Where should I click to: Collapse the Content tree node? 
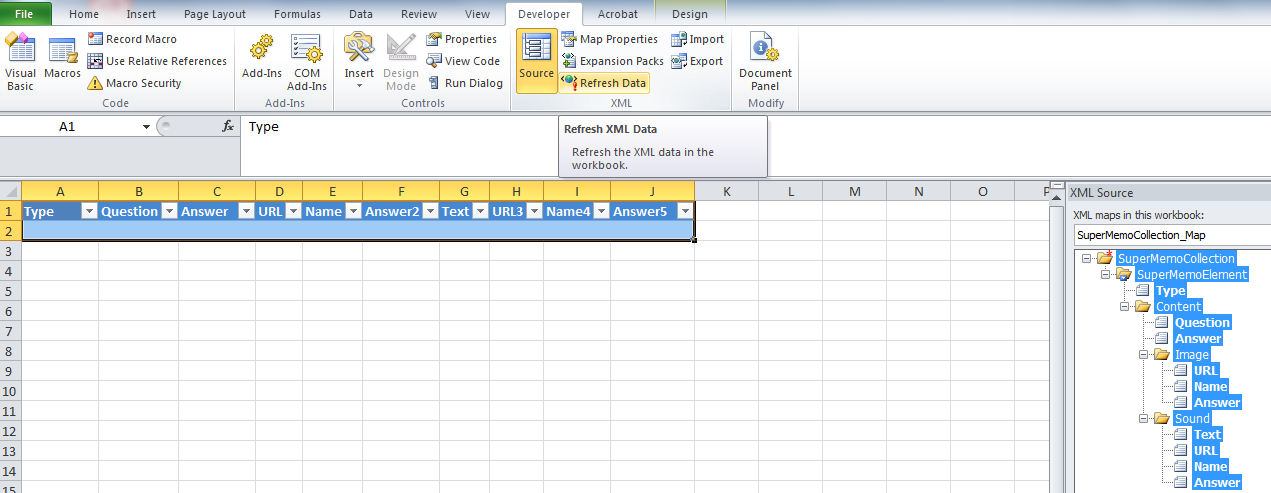point(1125,307)
